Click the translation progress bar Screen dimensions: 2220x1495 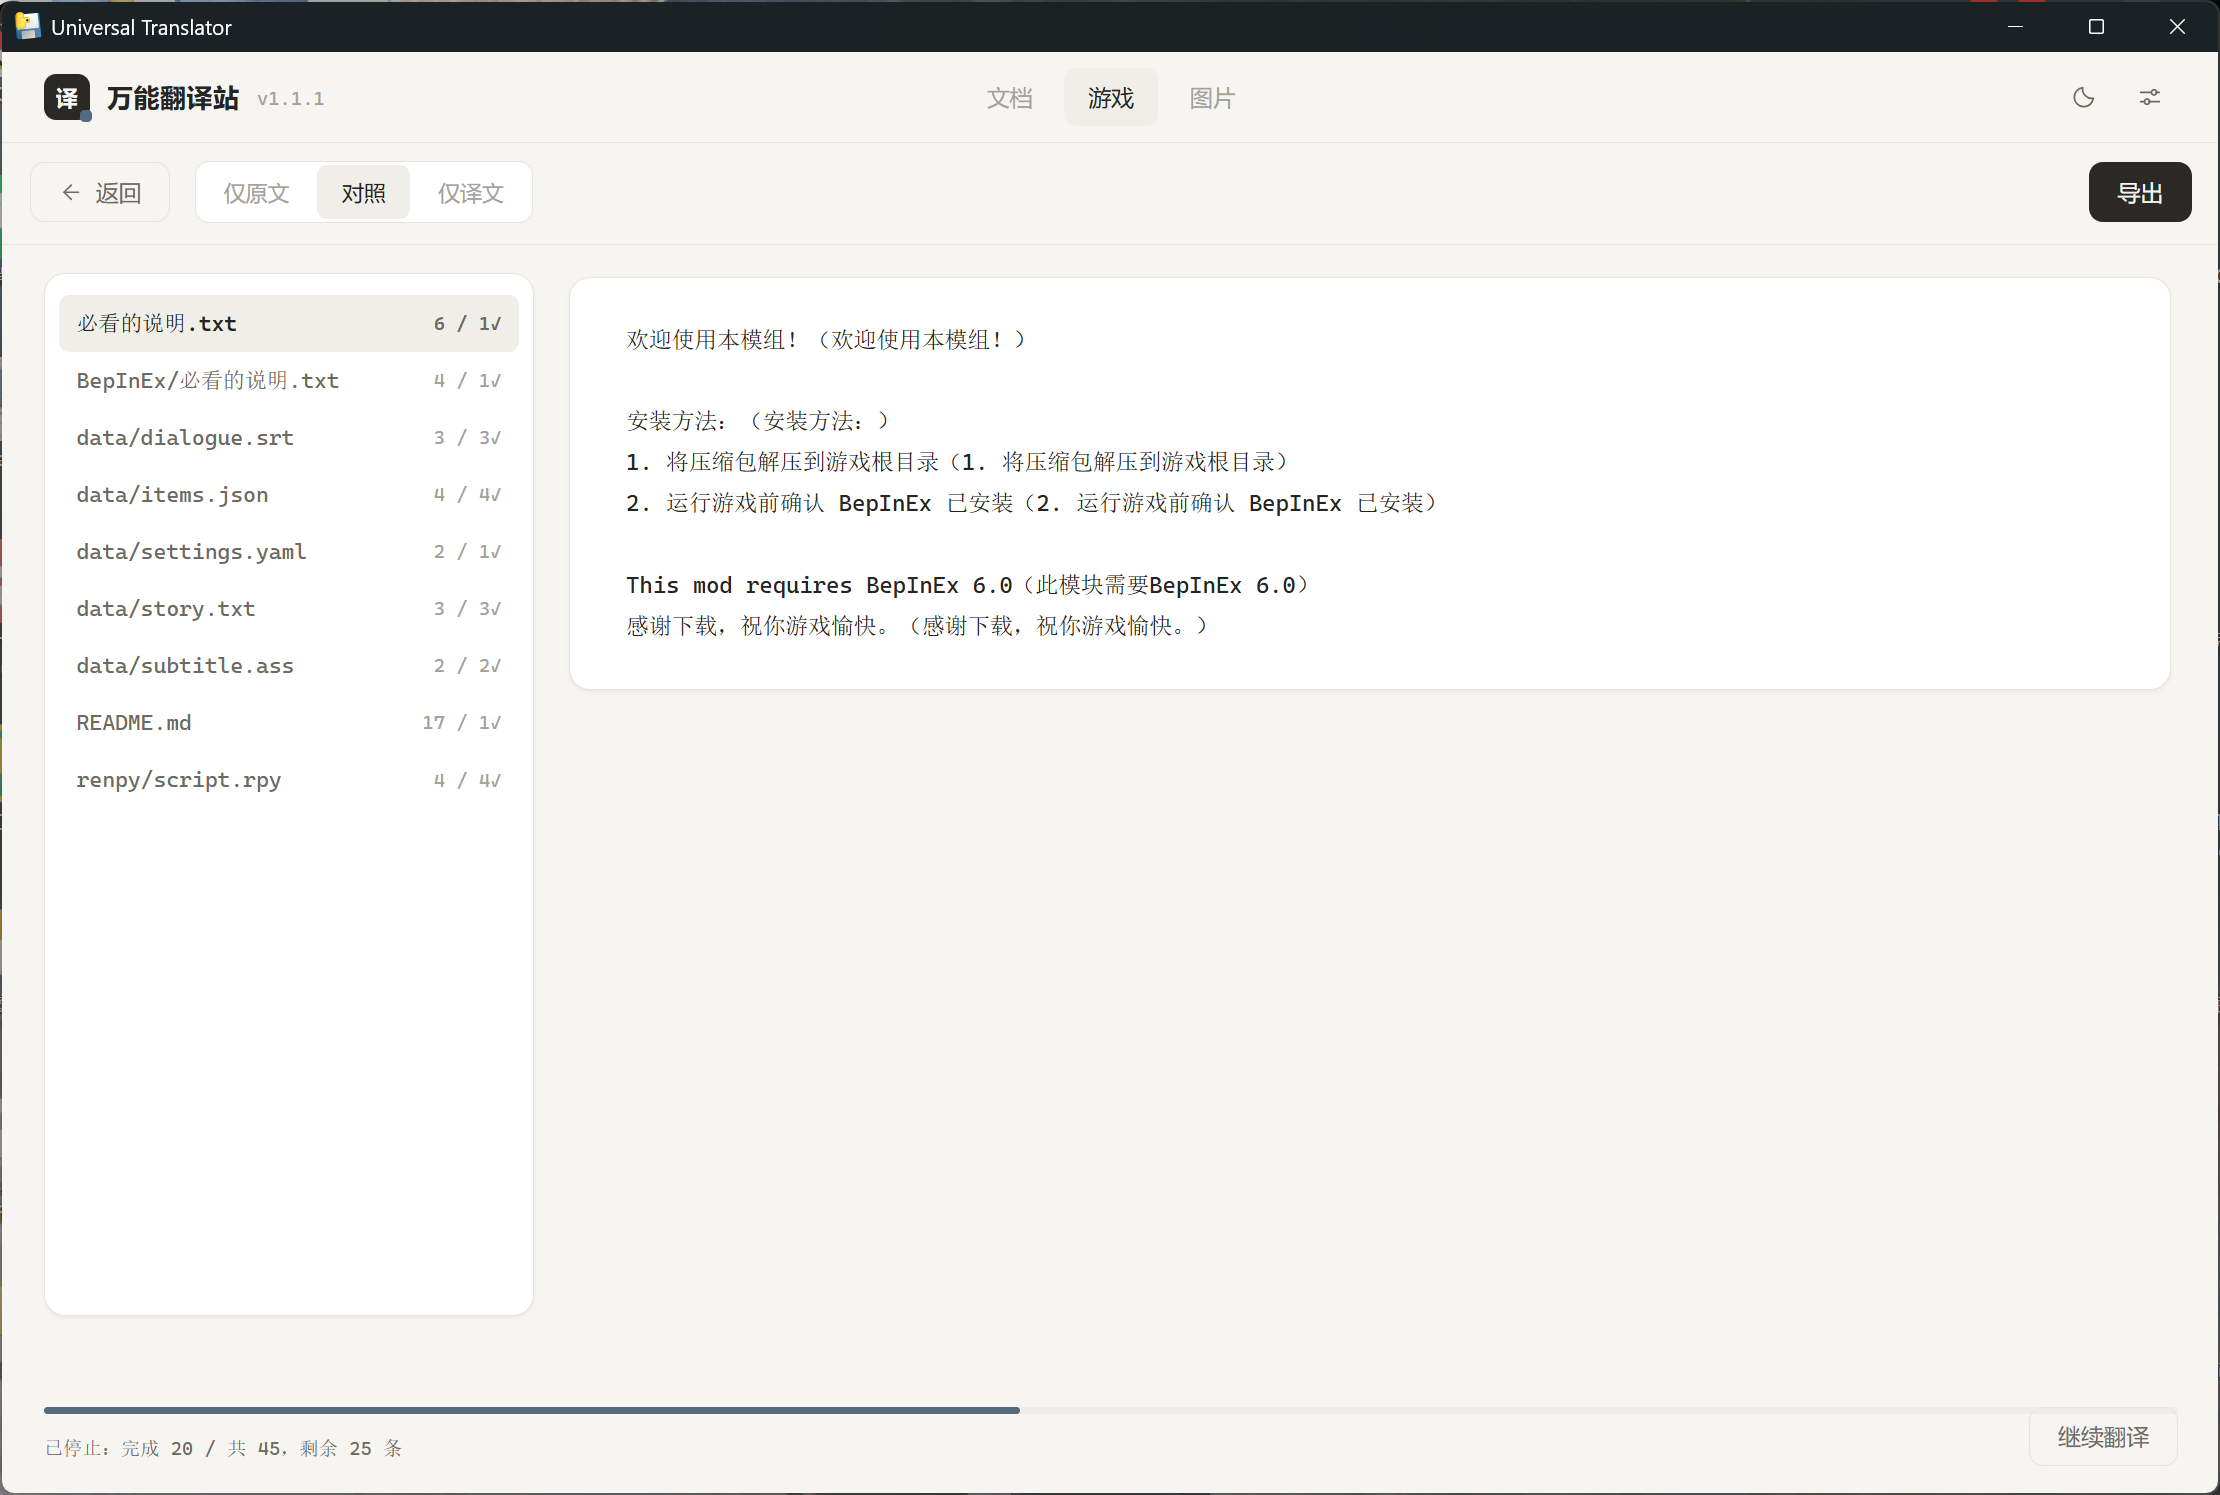tap(1110, 1410)
